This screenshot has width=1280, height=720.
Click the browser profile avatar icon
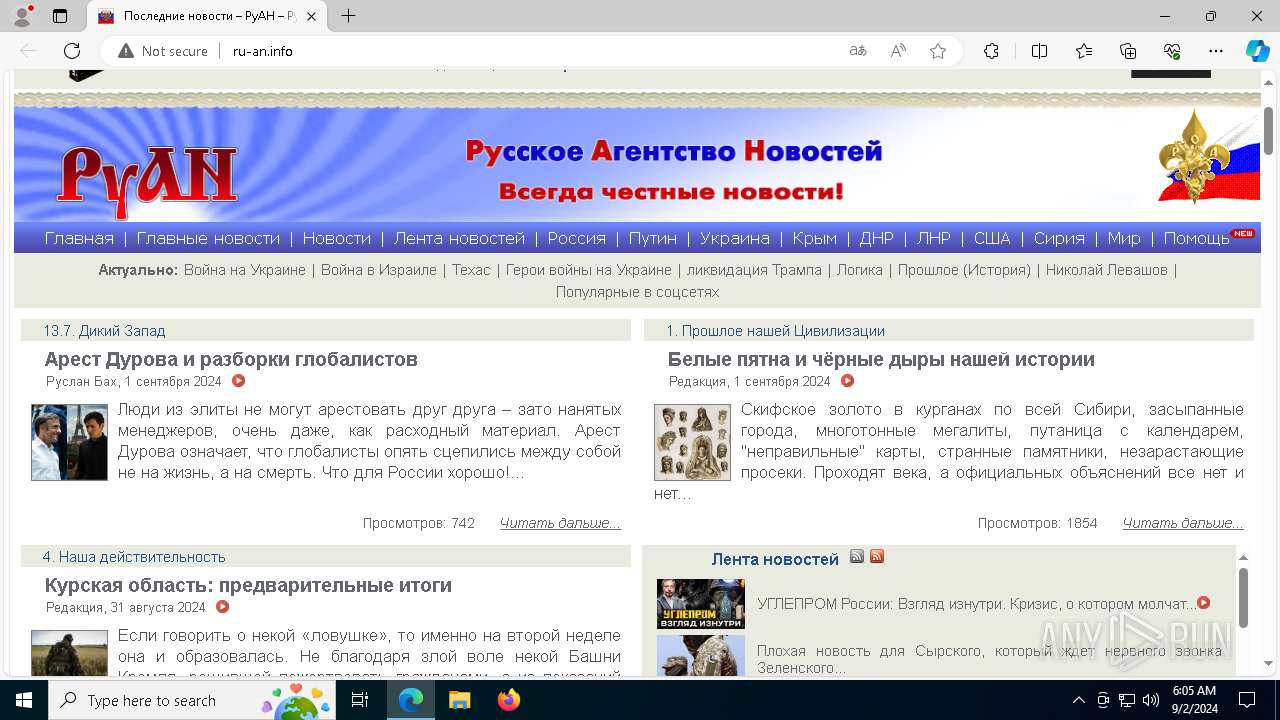pyautogui.click(x=22, y=16)
